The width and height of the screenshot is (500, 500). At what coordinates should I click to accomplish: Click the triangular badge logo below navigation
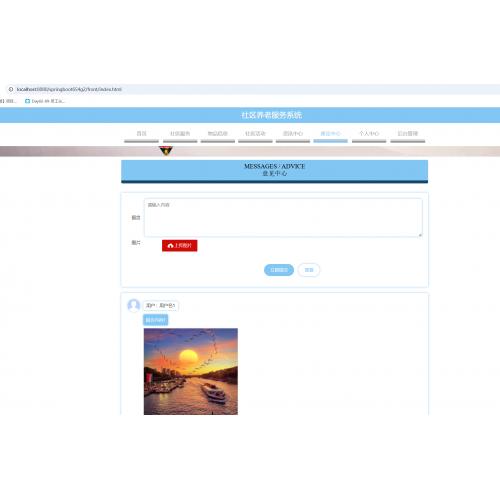pos(166,151)
